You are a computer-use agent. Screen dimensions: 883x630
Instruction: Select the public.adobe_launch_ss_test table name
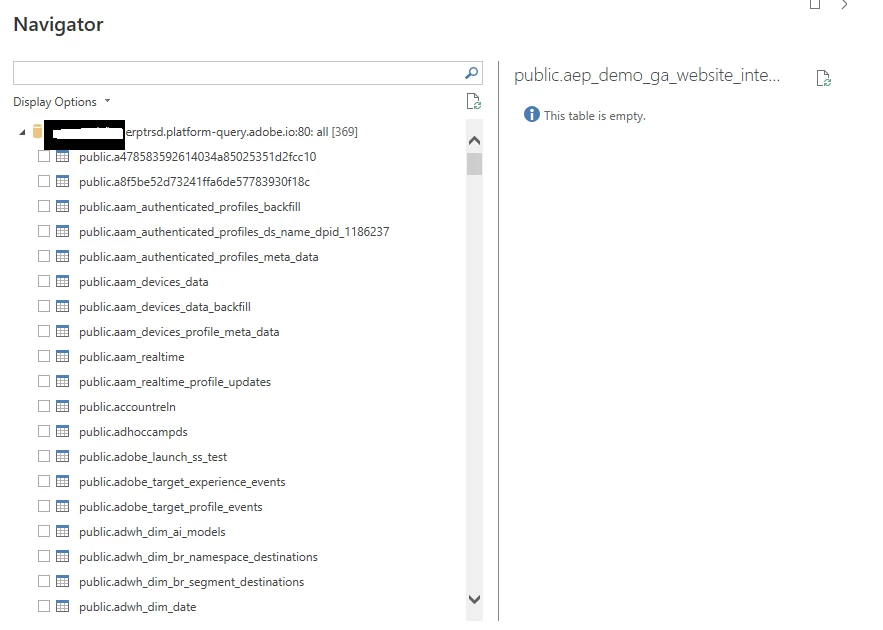click(x=153, y=457)
